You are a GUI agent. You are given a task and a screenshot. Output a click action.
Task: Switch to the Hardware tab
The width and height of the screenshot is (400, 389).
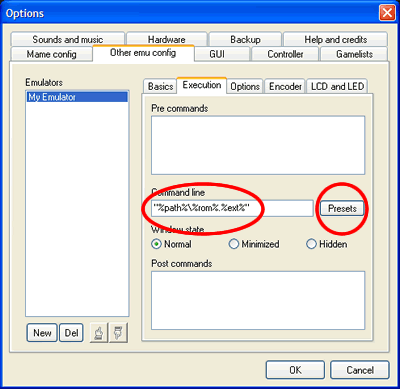point(167,39)
